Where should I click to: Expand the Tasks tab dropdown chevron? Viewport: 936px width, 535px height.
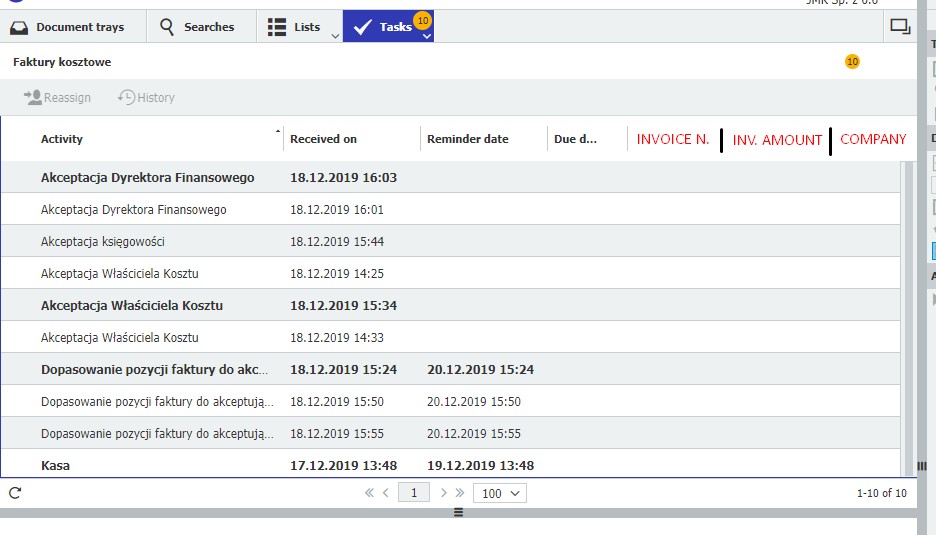tap(427, 36)
